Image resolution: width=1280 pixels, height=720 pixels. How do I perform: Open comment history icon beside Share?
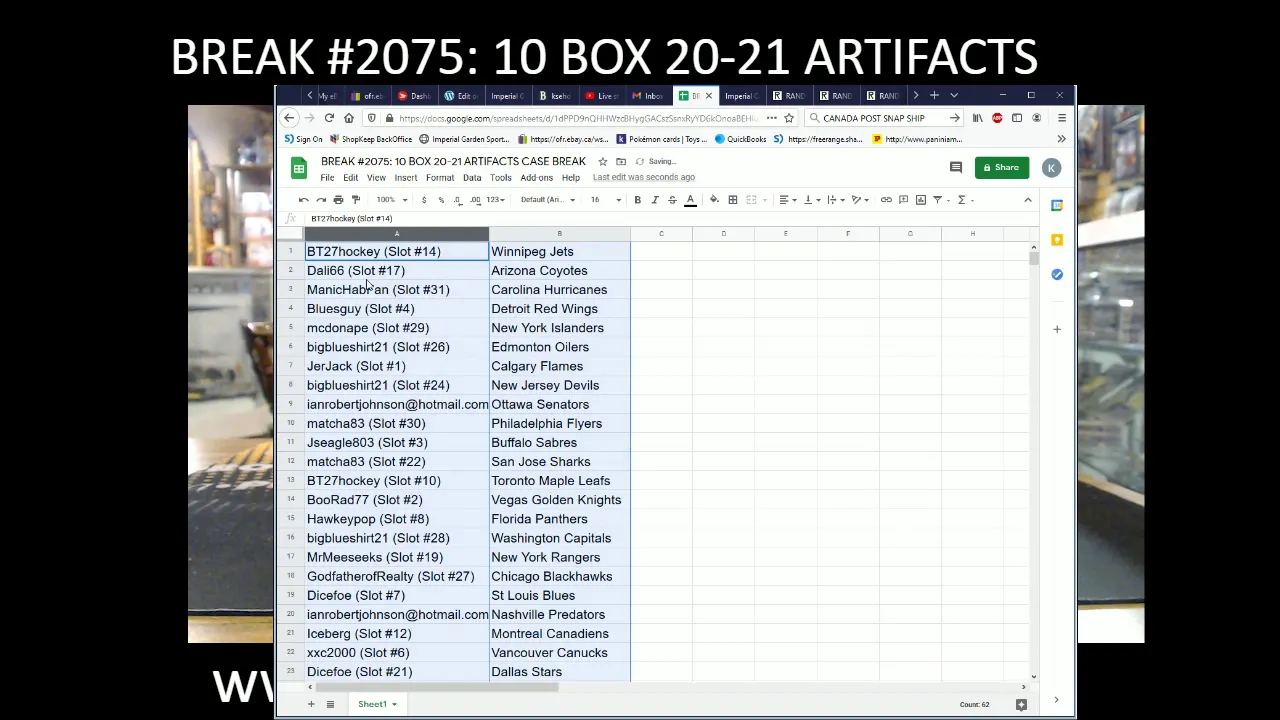click(956, 168)
